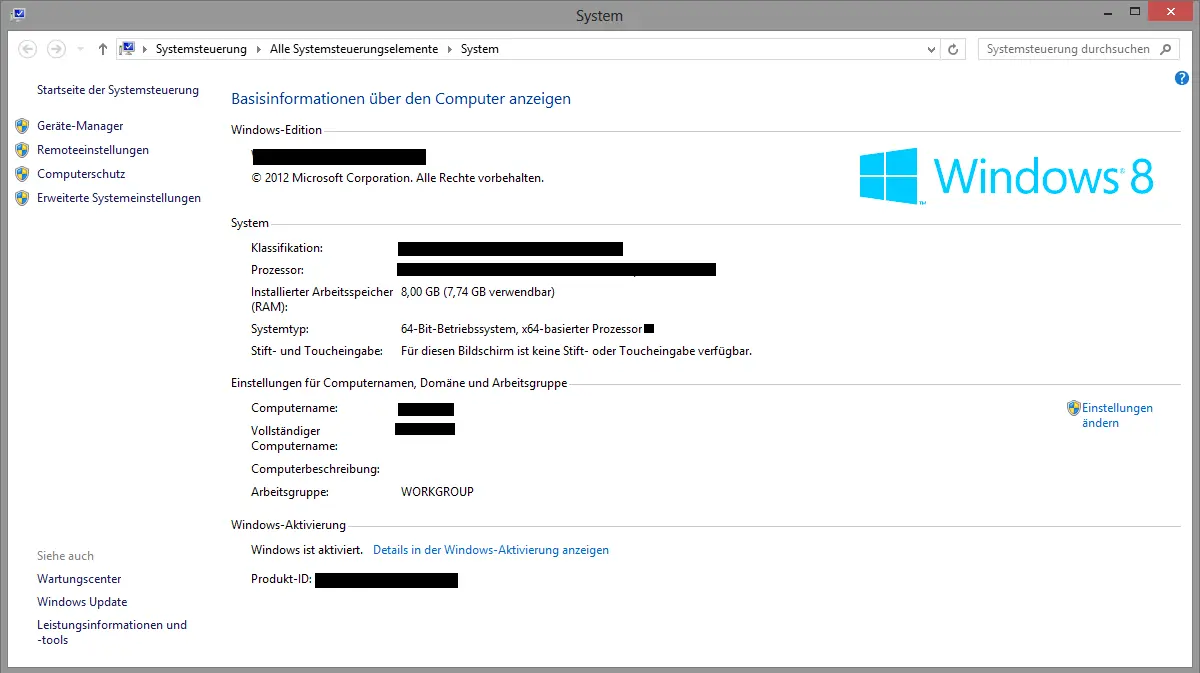
Task: Click shield icon beside Computerschutz
Action: pyautogui.click(x=22, y=174)
